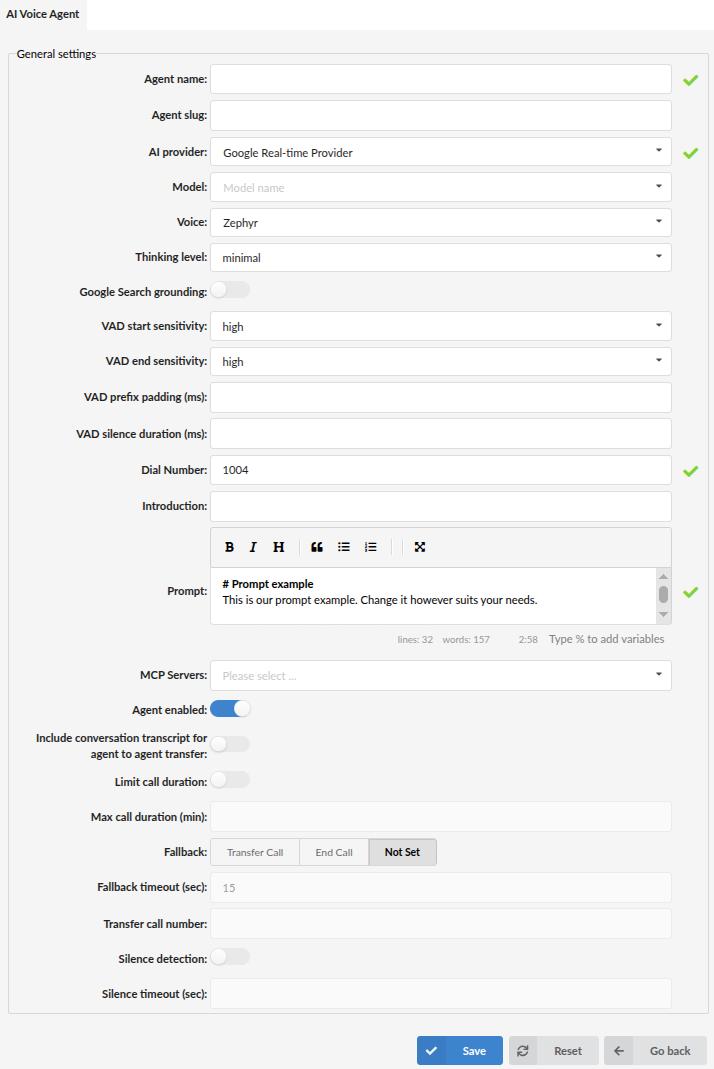Viewport: 714px width, 1069px height.
Task: Click the Dial Number field with 1004
Action: click(441, 470)
